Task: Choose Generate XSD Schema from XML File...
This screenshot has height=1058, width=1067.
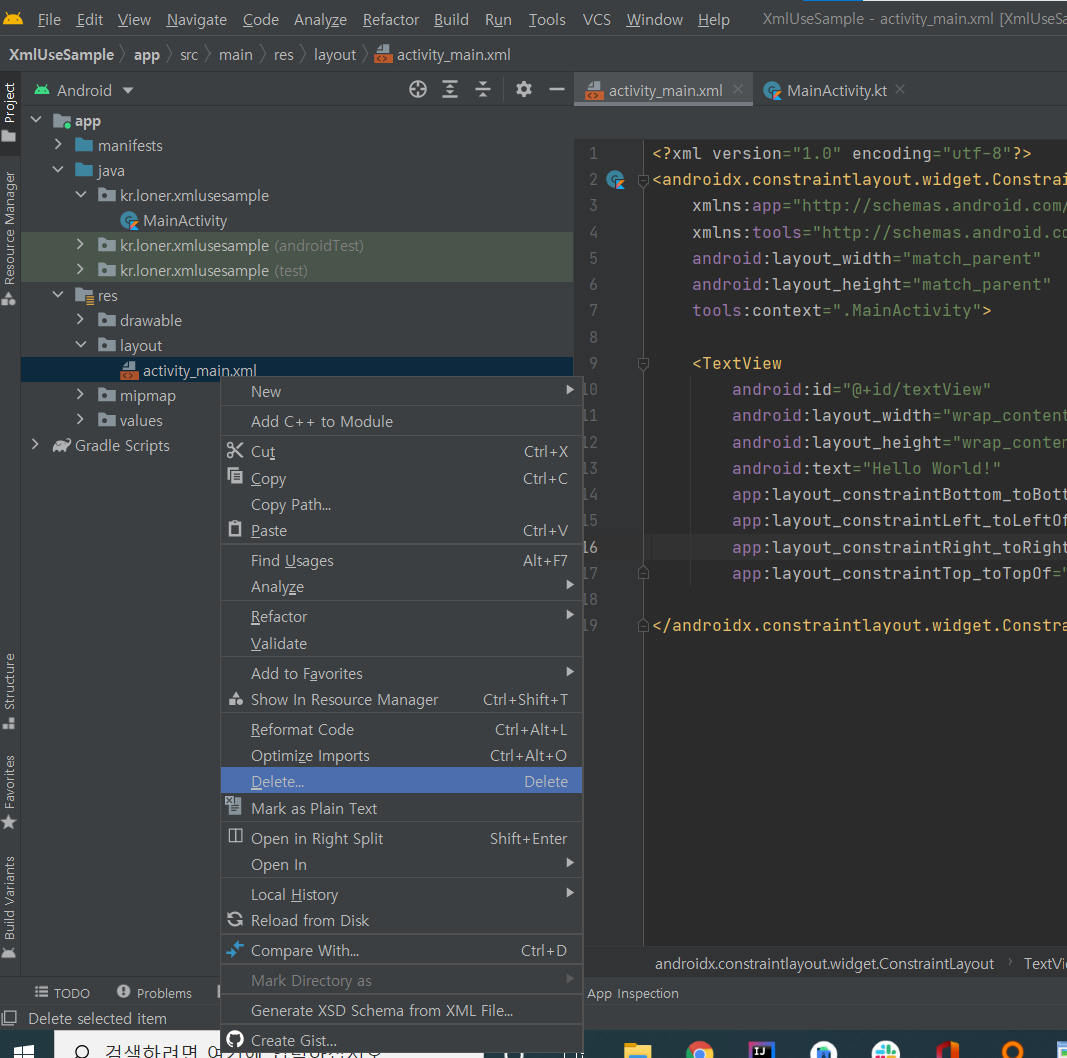Action: pos(401,1010)
